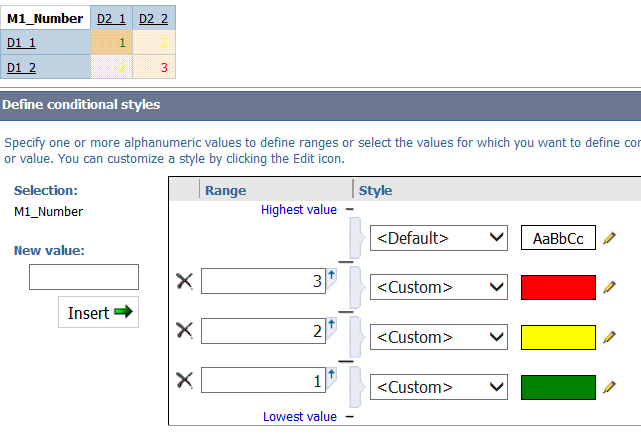The width and height of the screenshot is (641, 434).
Task: Toggle threshold arrow next to value 2
Action: click(x=332, y=327)
